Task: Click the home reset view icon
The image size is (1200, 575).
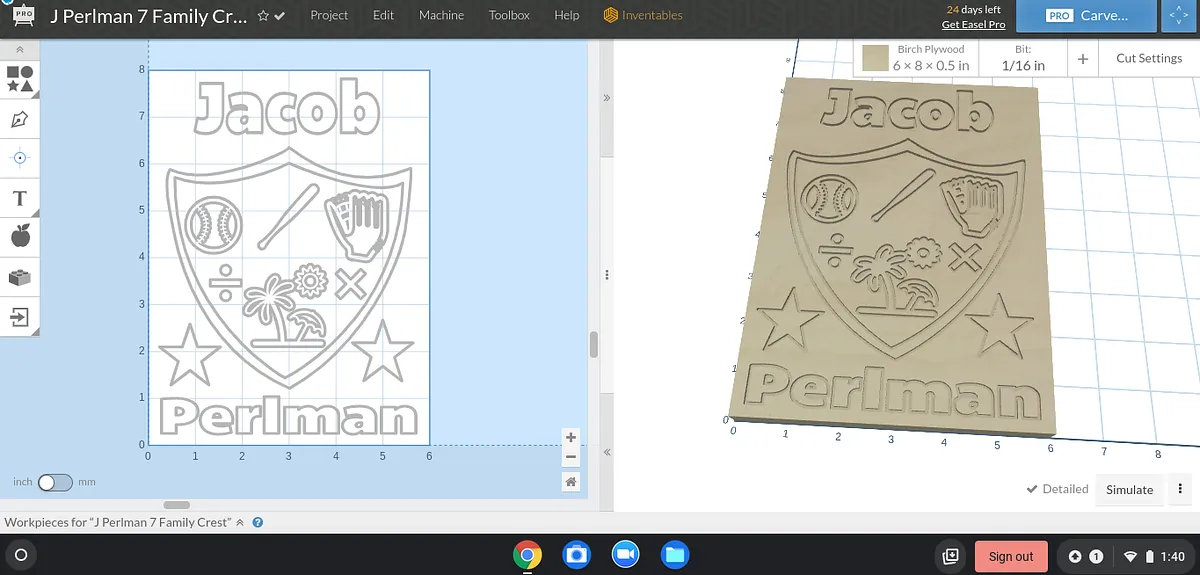Action: coord(570,482)
